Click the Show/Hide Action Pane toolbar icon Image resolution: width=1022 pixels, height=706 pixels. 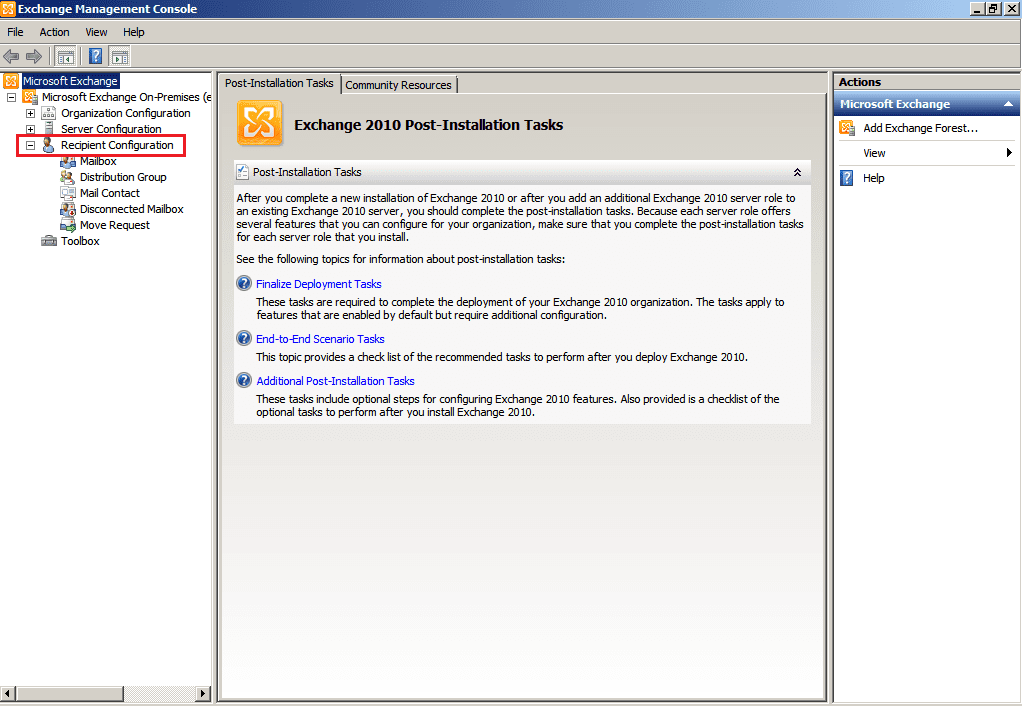[x=120, y=56]
